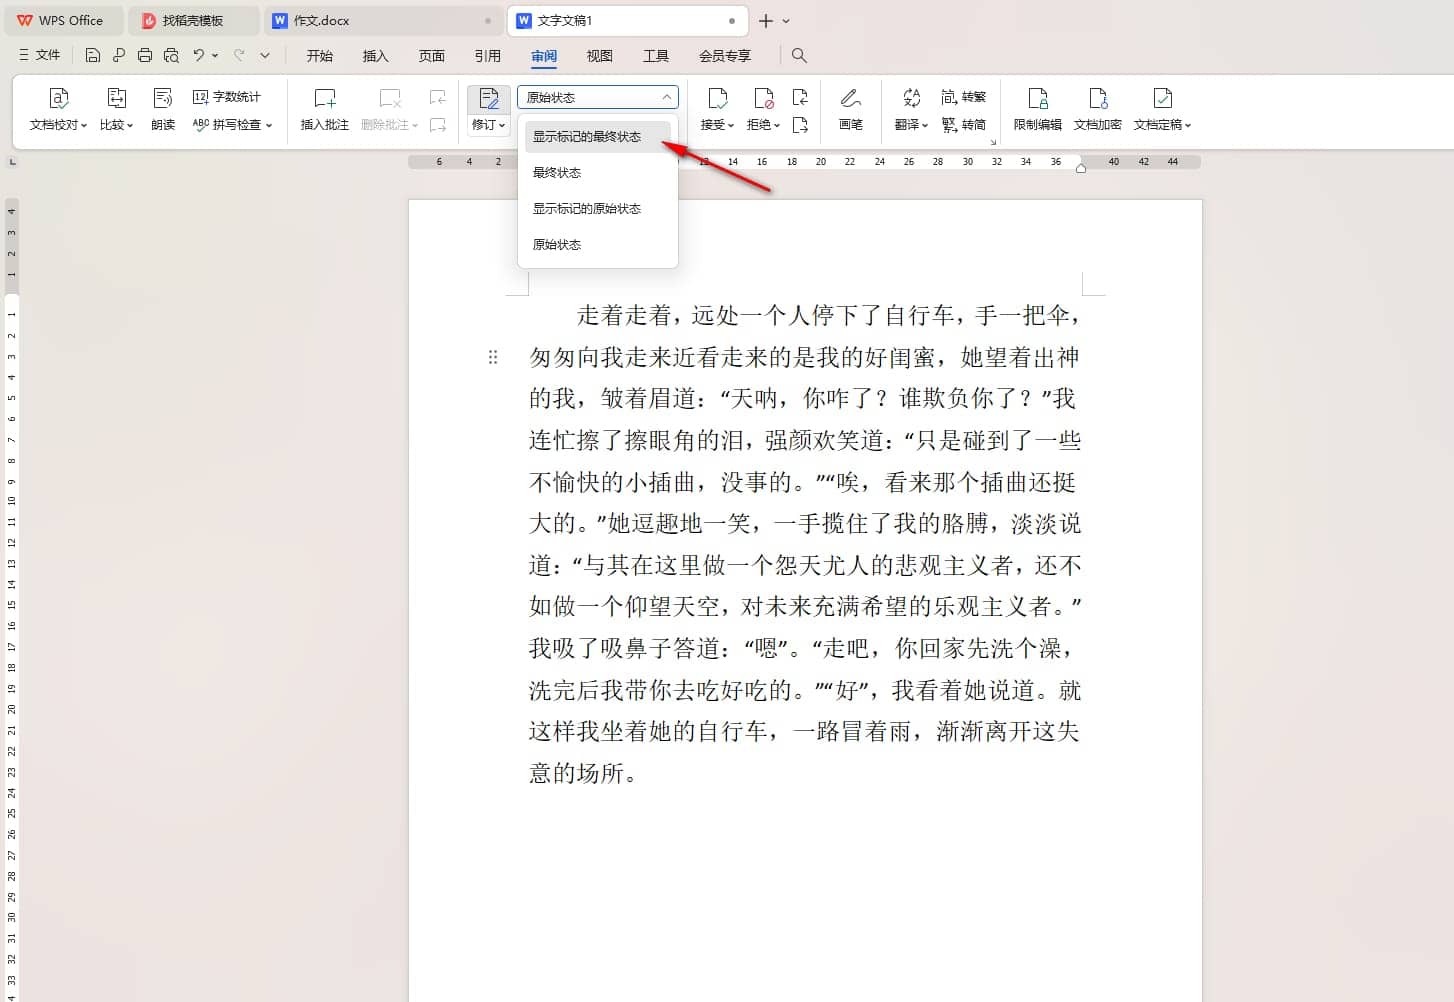Click the next comment icon
The height and width of the screenshot is (1002, 1454).
438,125
